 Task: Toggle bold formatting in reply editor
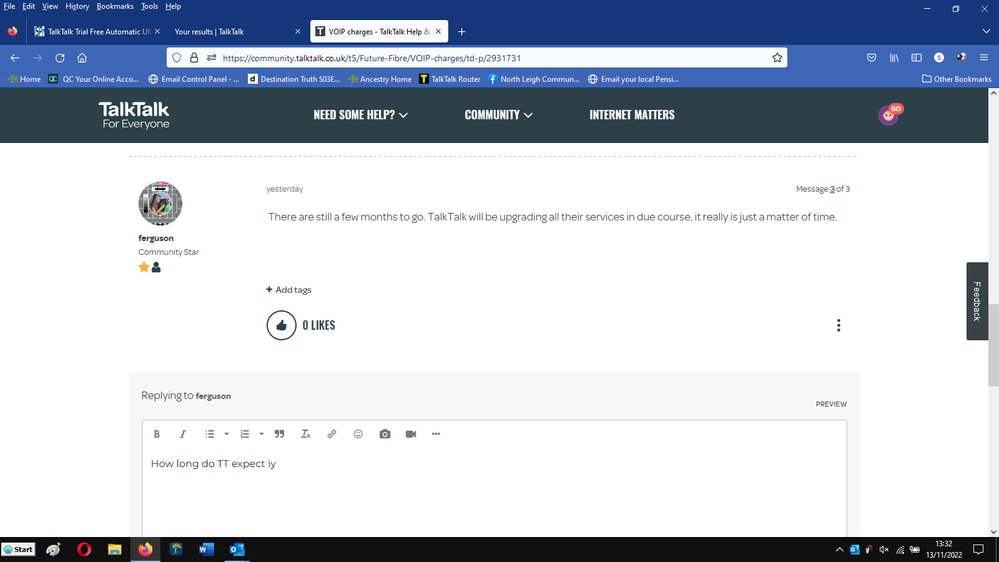tap(157, 434)
